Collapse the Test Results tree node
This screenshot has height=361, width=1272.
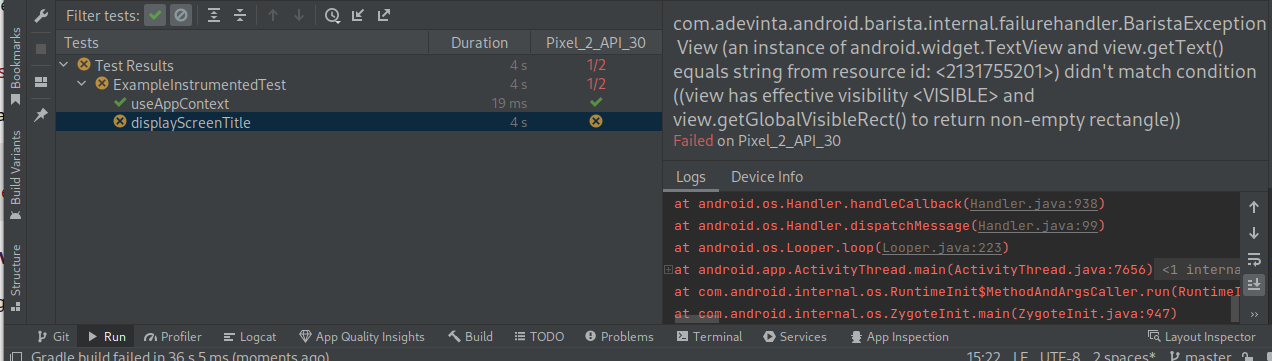point(65,65)
